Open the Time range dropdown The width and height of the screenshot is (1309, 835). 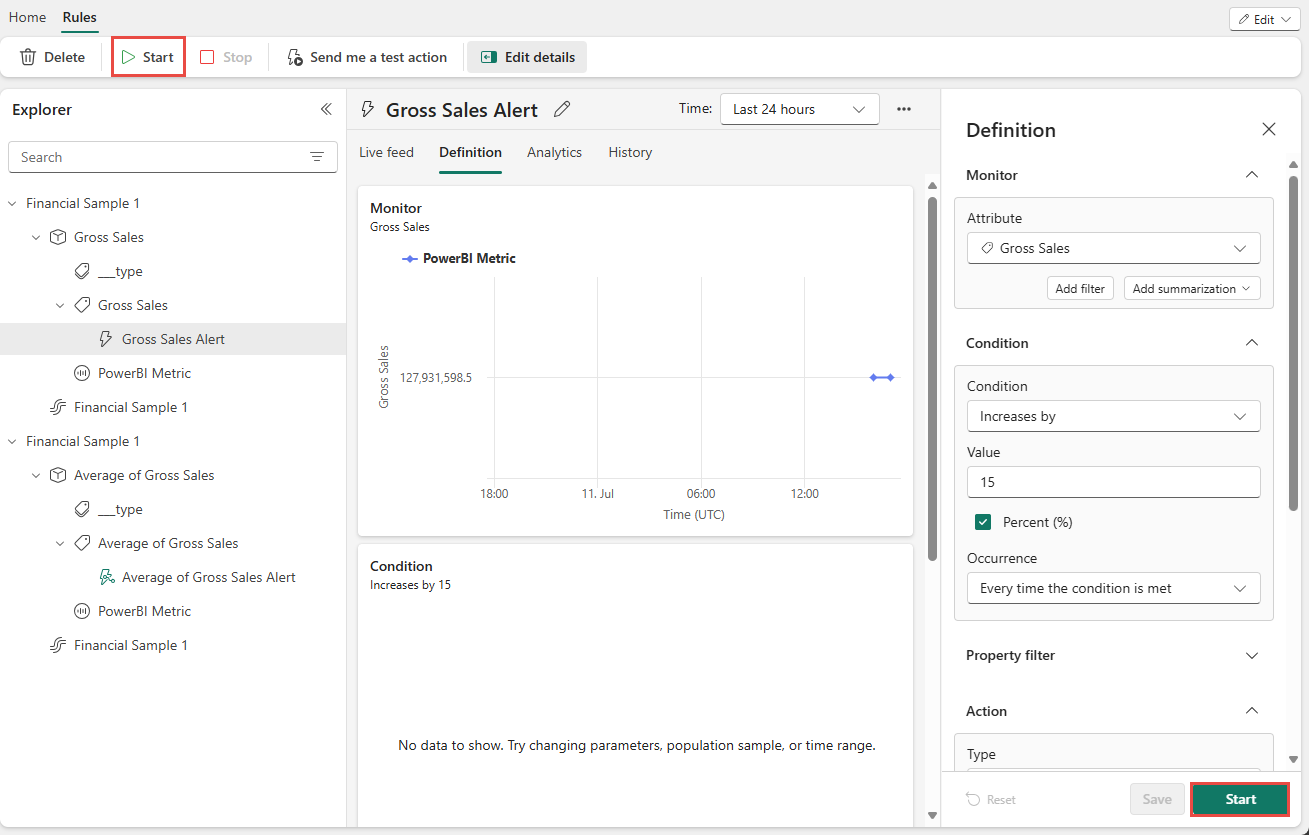point(799,109)
